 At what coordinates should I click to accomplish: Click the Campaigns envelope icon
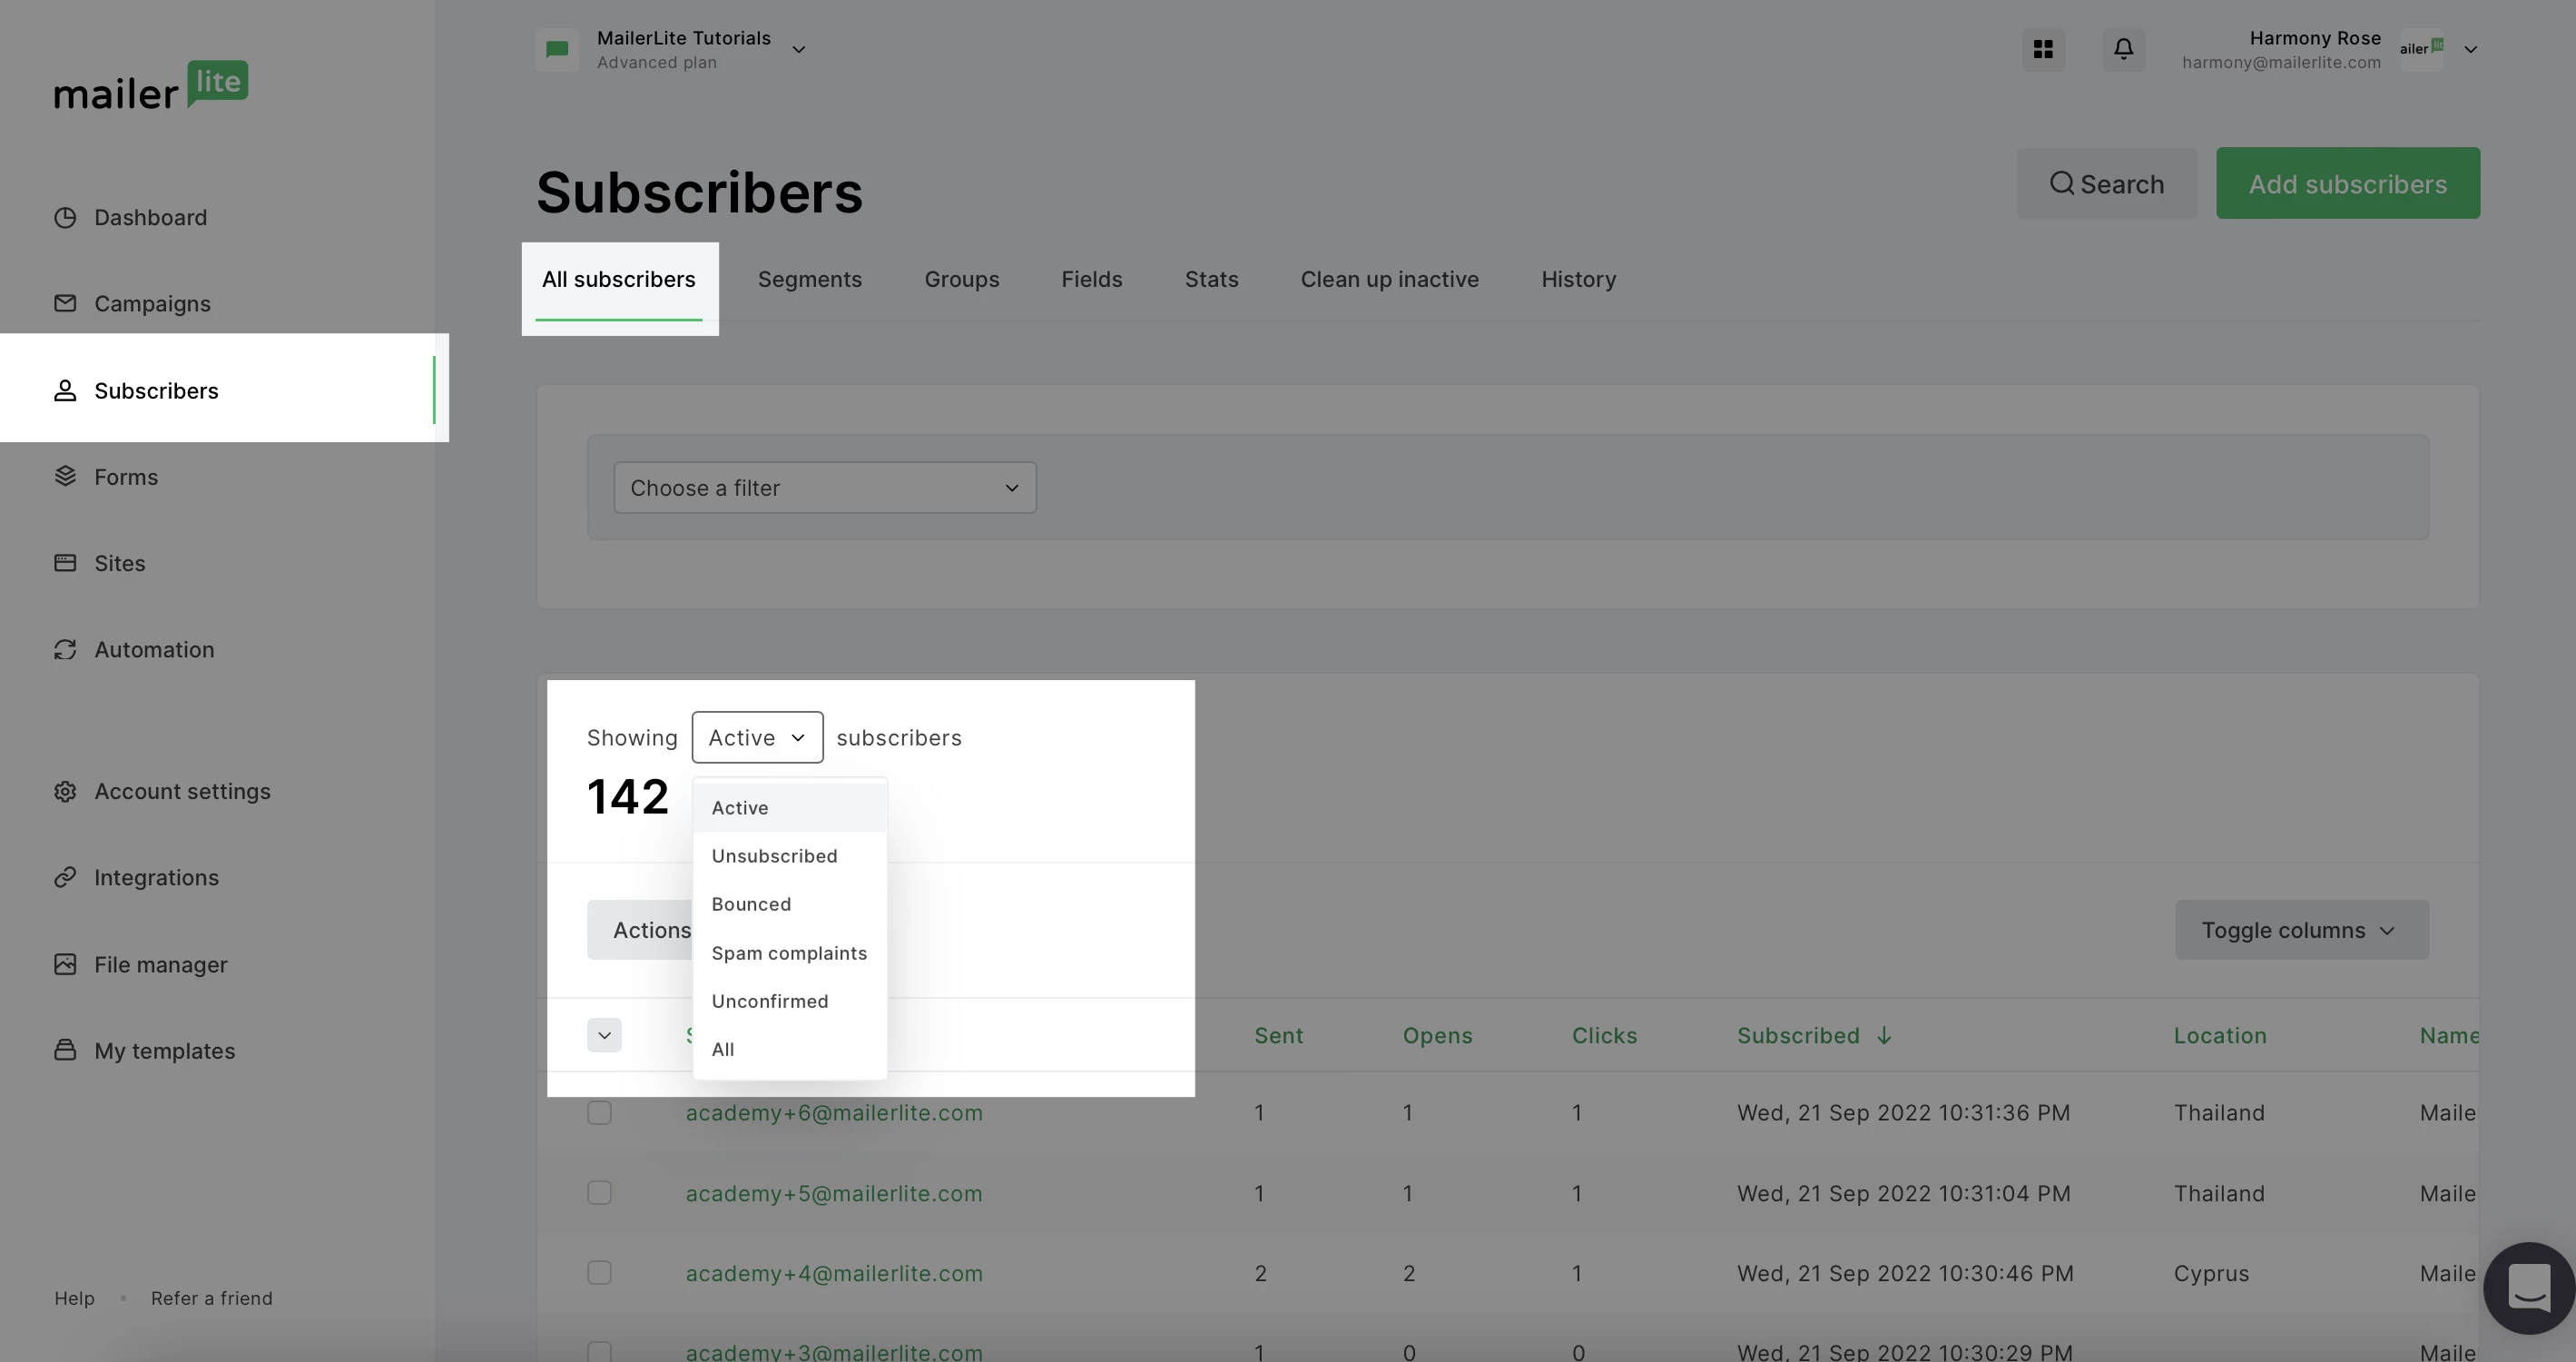point(65,303)
